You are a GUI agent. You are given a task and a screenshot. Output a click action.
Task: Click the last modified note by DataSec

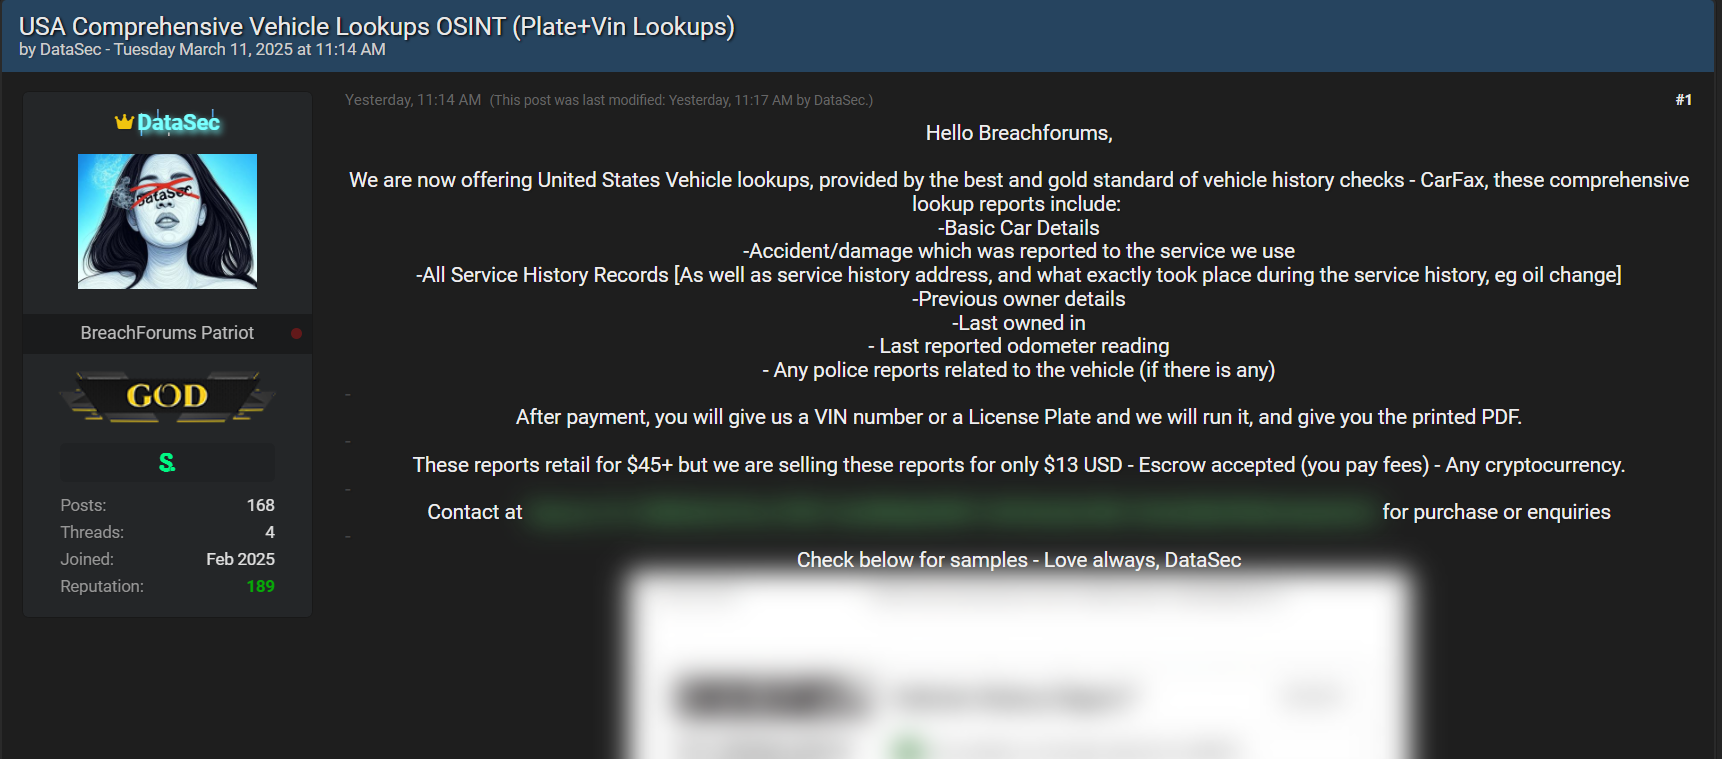point(681,100)
